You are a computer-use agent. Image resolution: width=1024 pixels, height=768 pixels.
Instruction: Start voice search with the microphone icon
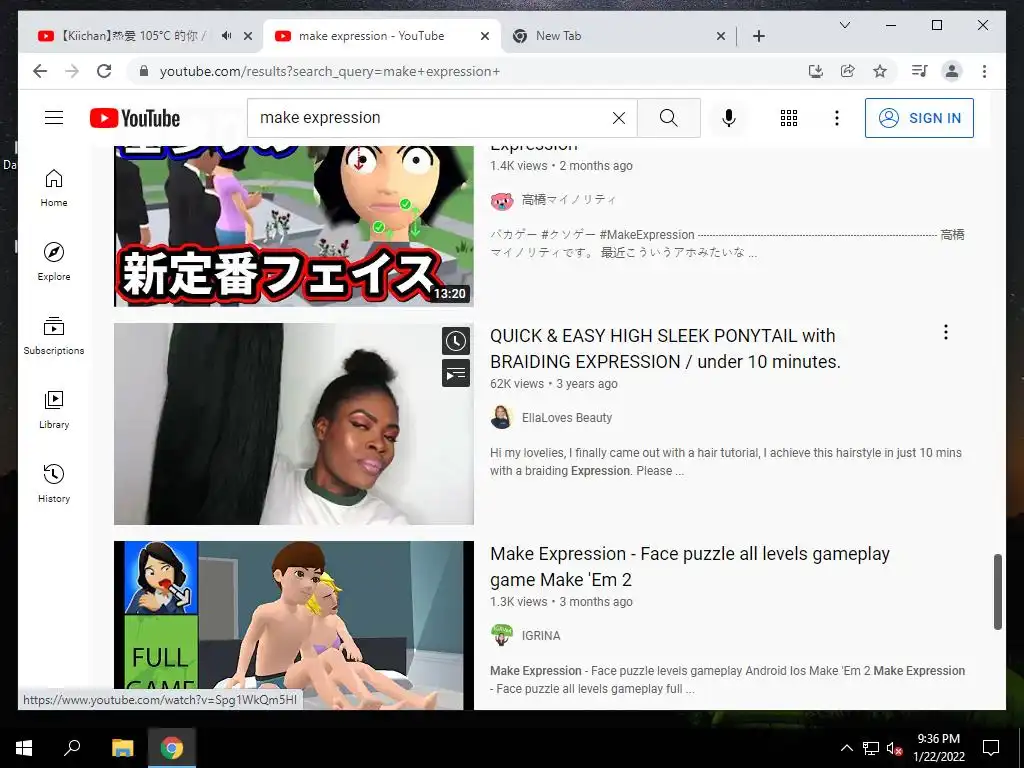point(729,118)
